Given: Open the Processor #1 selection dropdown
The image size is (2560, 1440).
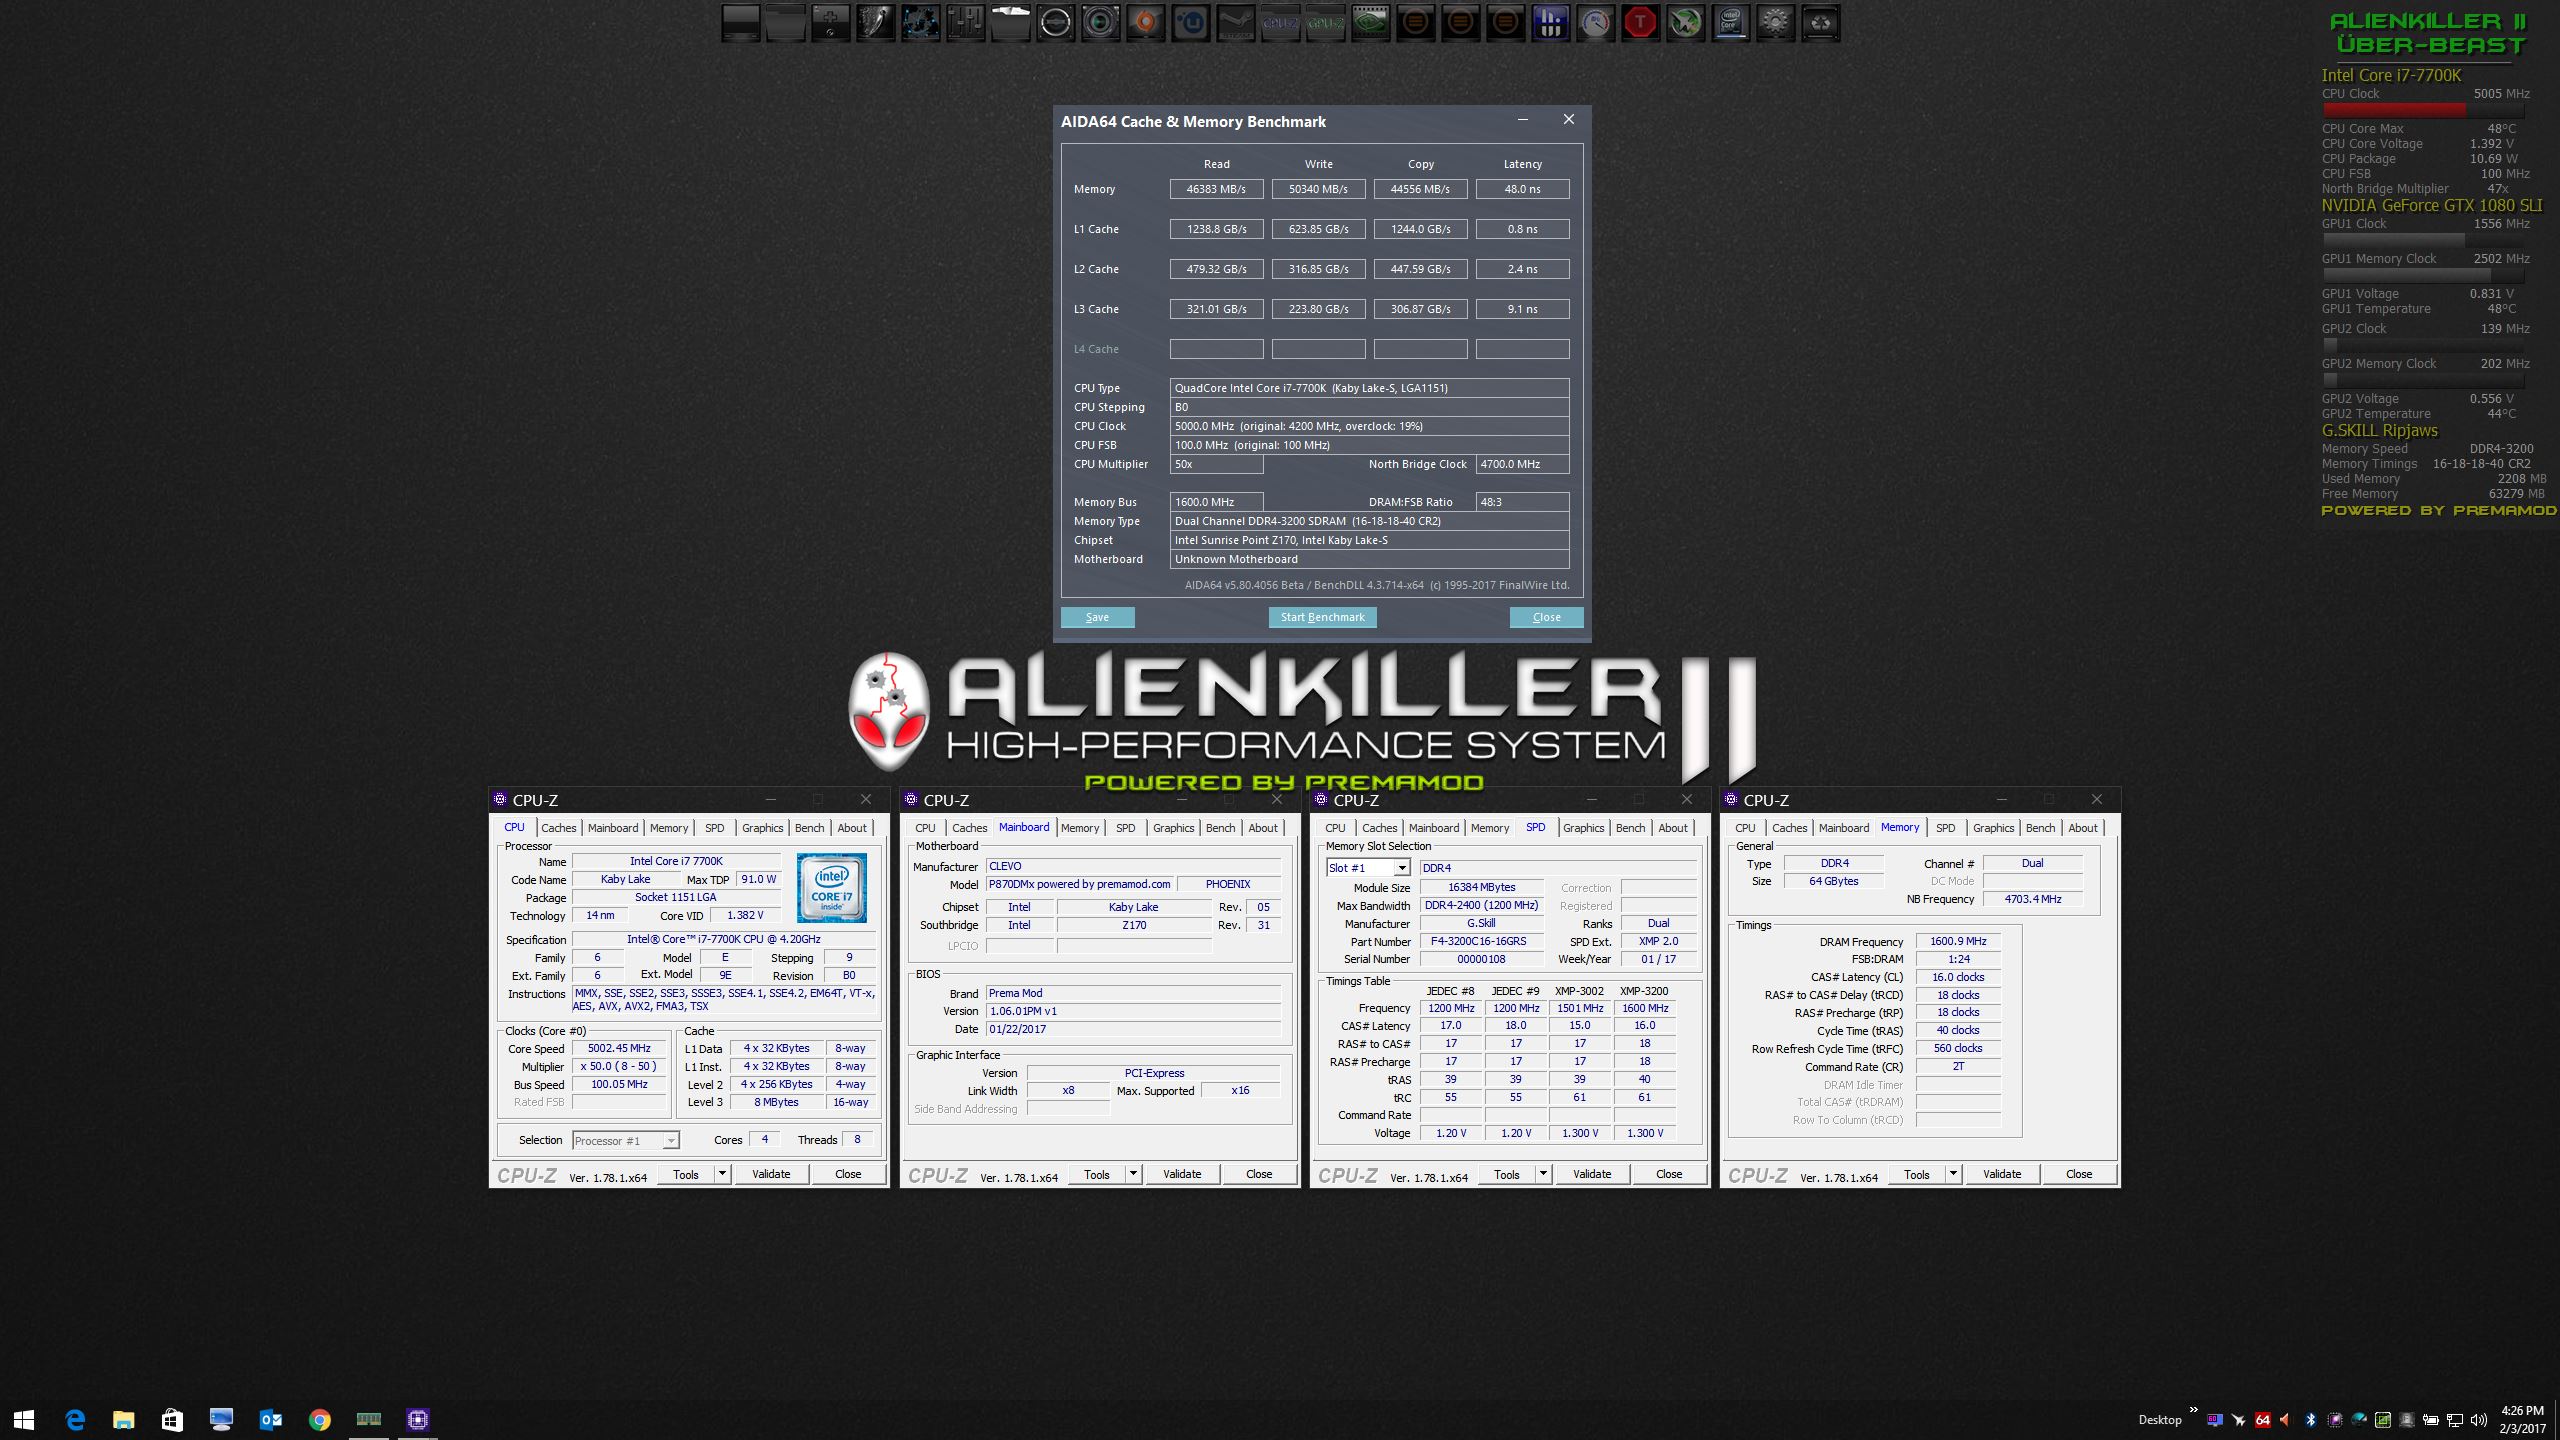Looking at the screenshot, I should (670, 1141).
